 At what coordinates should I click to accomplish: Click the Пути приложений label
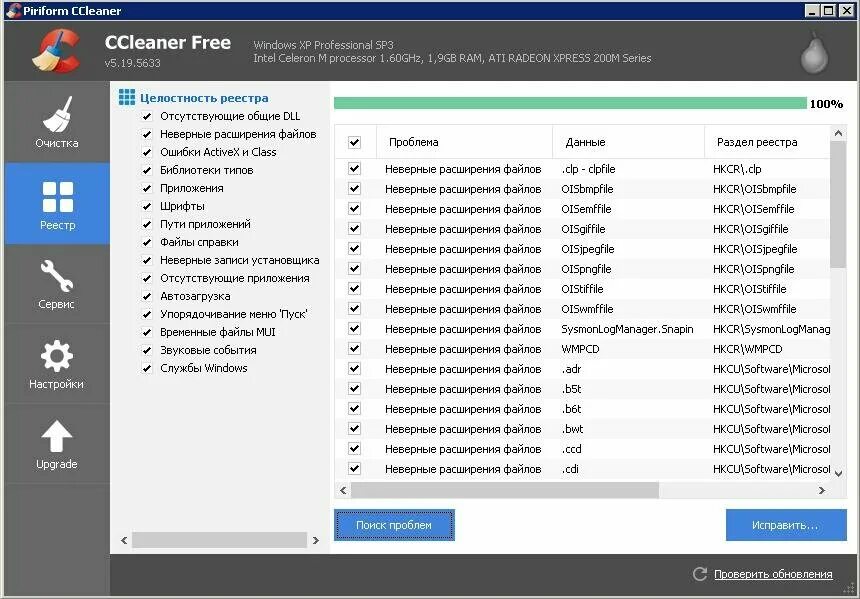pos(205,224)
